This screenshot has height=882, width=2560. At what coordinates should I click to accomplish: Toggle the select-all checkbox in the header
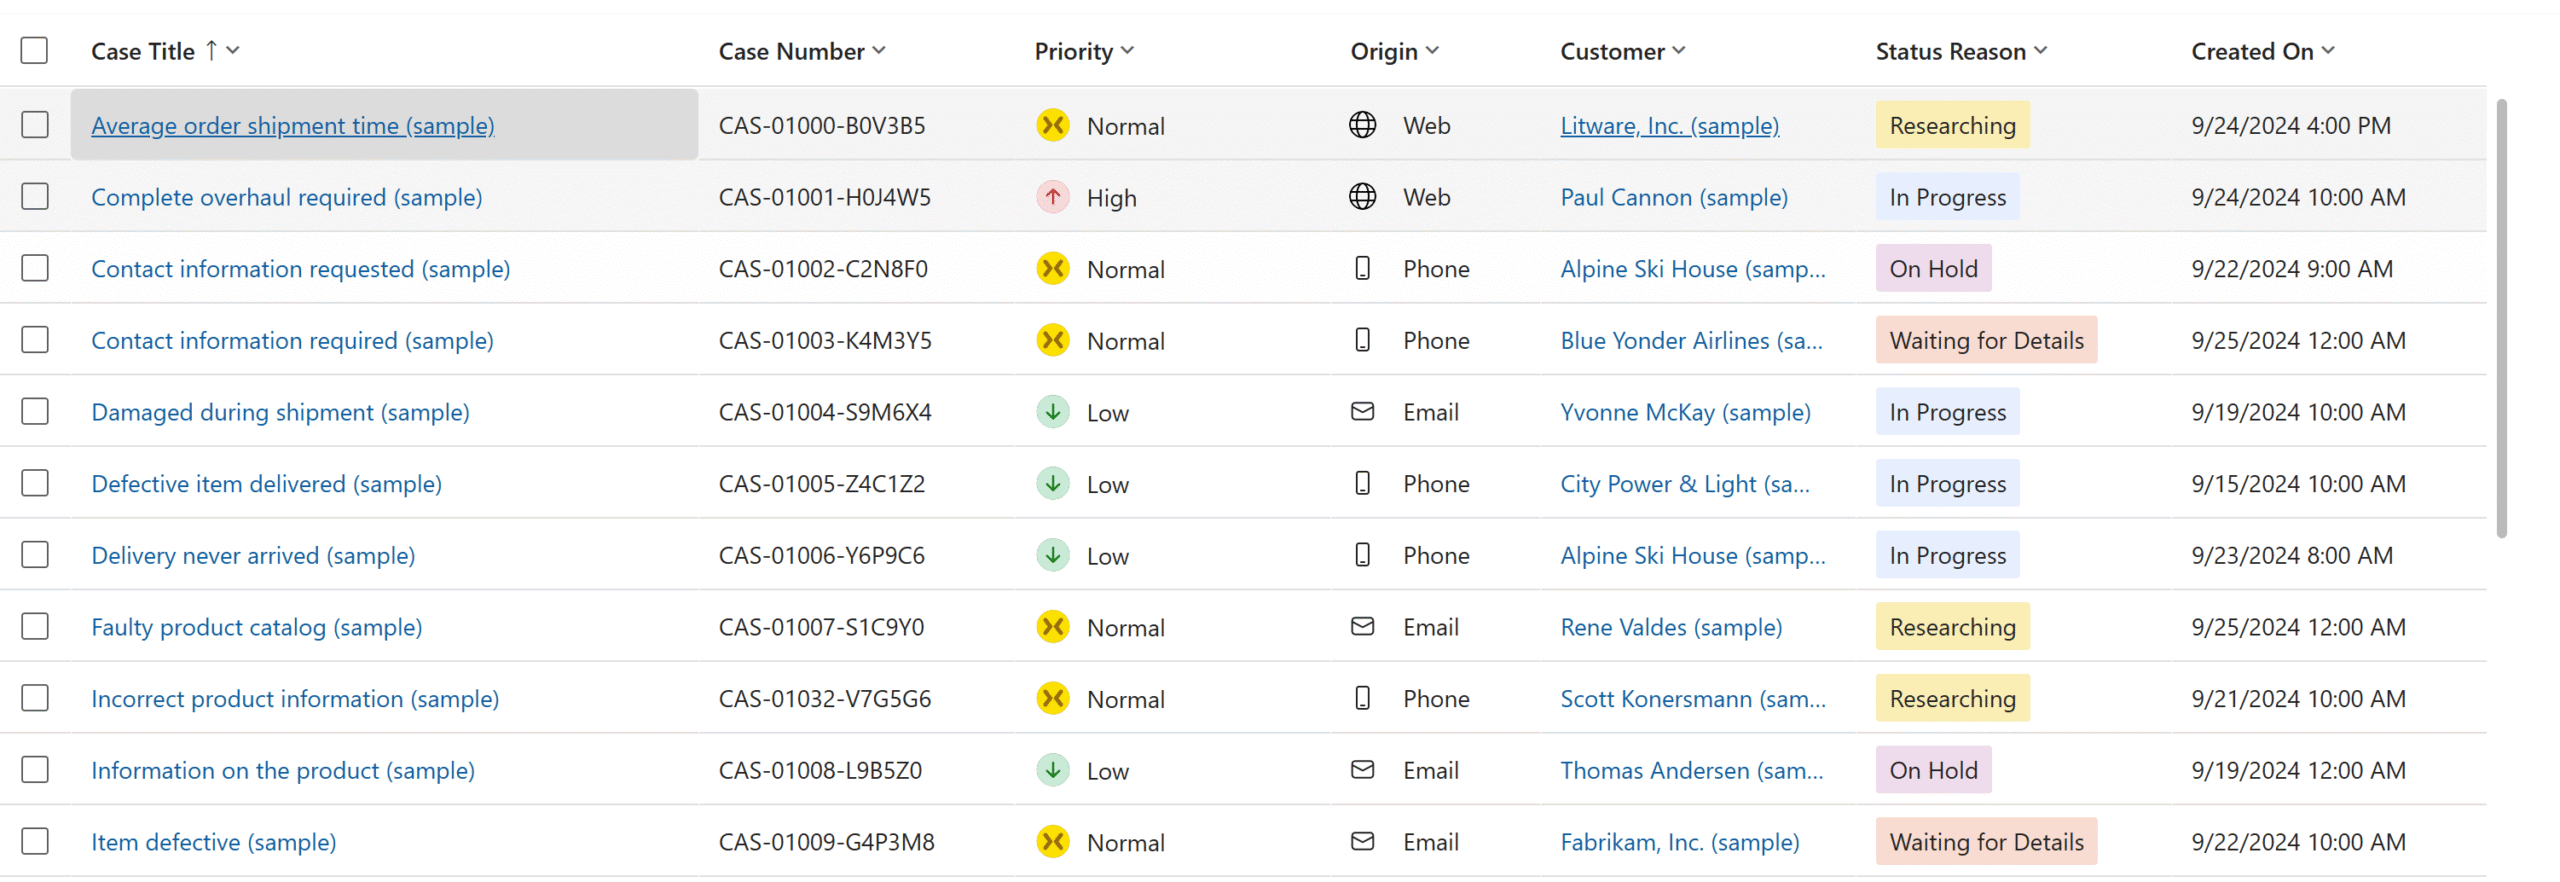click(x=35, y=51)
